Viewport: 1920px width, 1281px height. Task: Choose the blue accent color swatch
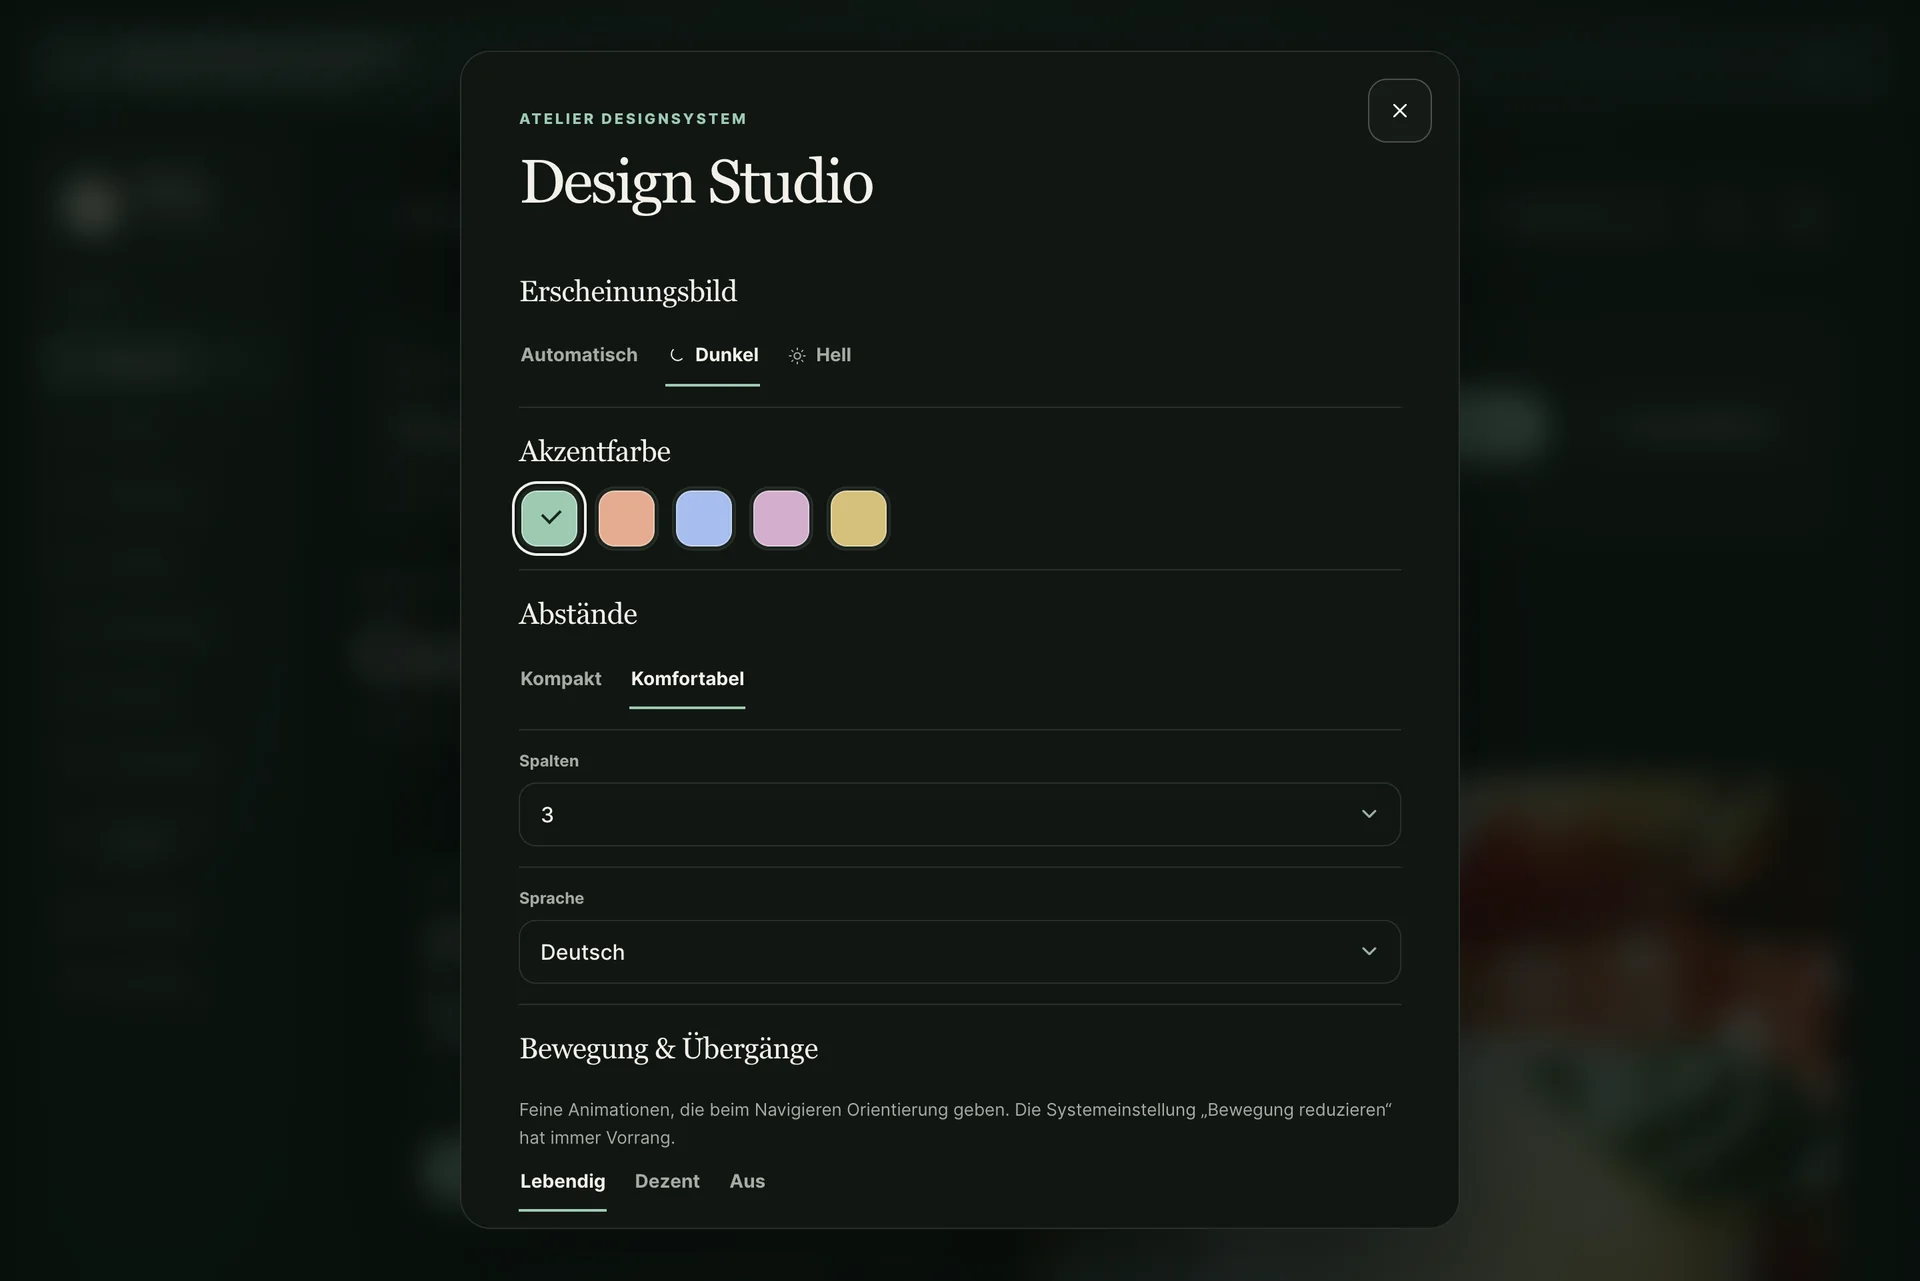tap(704, 518)
